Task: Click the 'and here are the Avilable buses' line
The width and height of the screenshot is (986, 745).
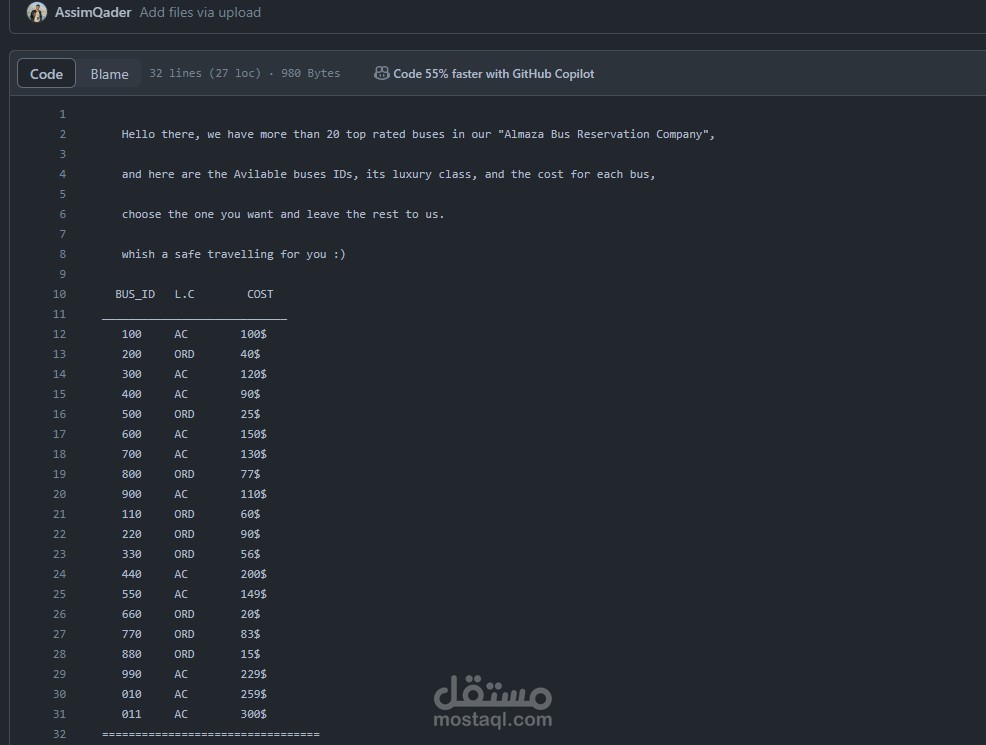Action: (x=389, y=174)
